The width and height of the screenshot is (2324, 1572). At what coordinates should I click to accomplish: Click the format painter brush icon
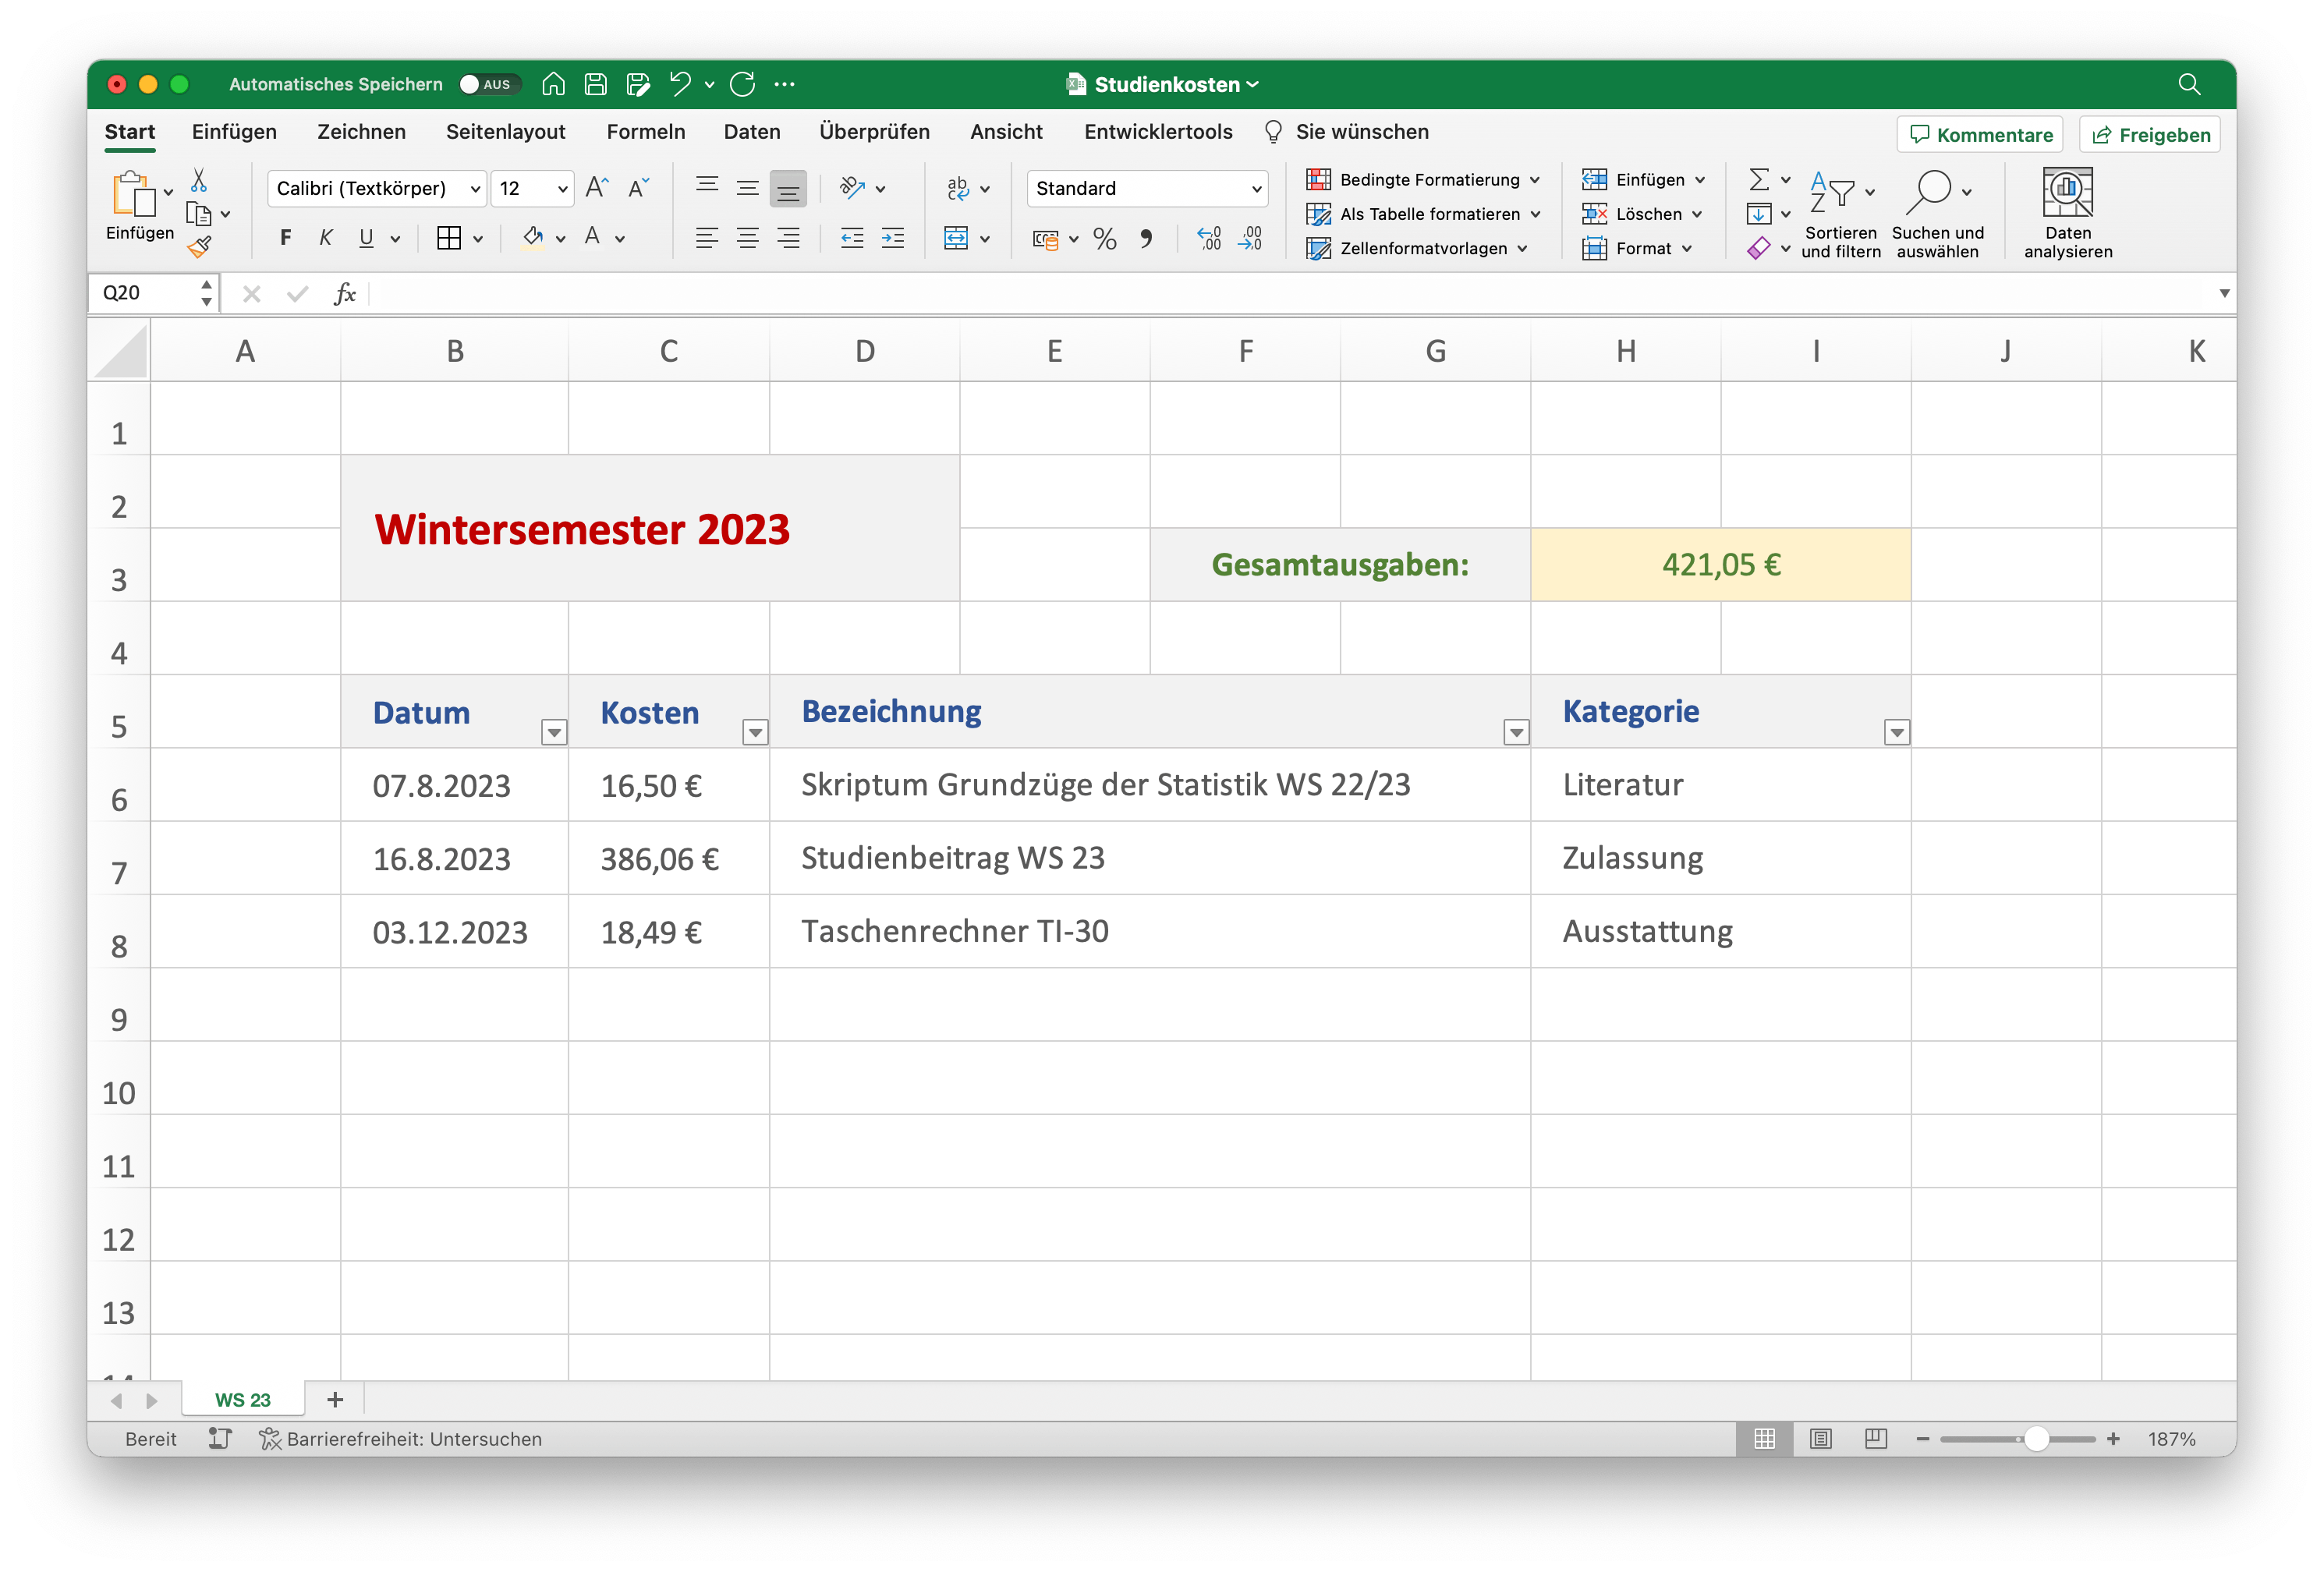[199, 247]
